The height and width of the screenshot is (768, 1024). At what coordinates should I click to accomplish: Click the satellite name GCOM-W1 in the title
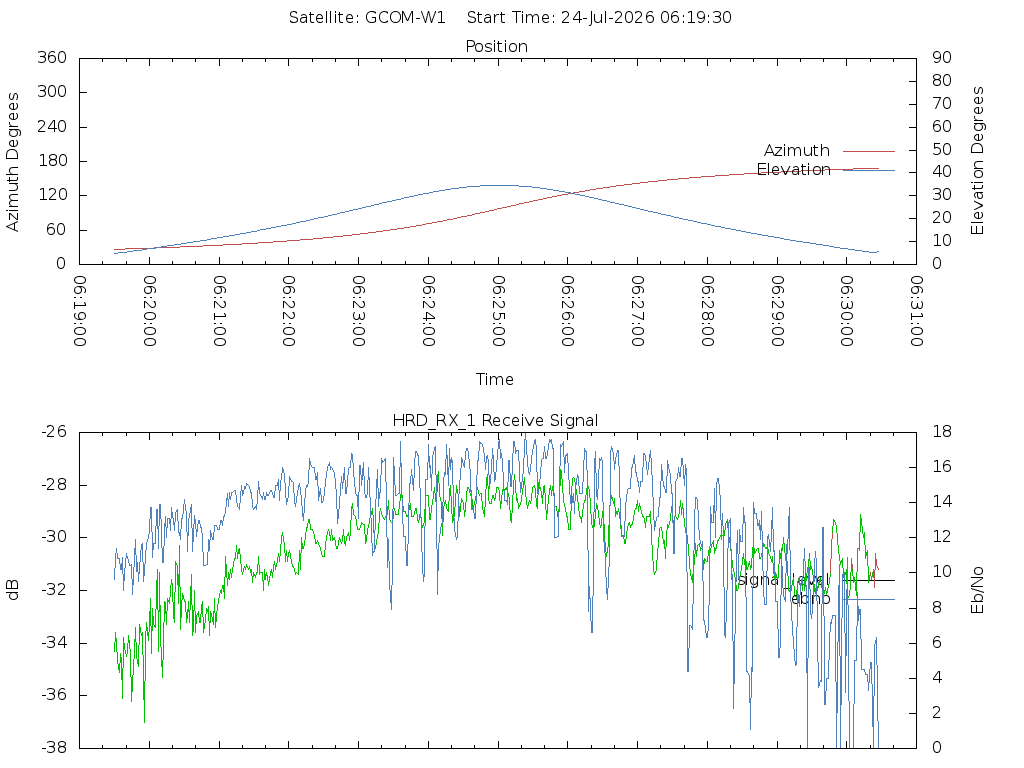coord(405,18)
